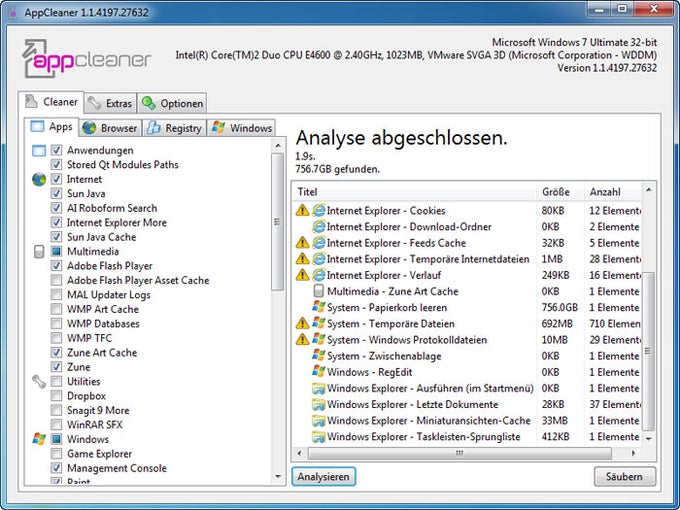Click results horizontal scrollbar right arrow
The image size is (680, 510).
pos(634,453)
